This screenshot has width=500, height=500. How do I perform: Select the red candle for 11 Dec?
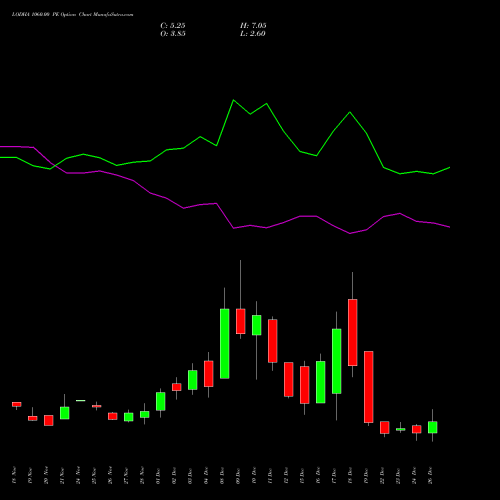(273, 341)
